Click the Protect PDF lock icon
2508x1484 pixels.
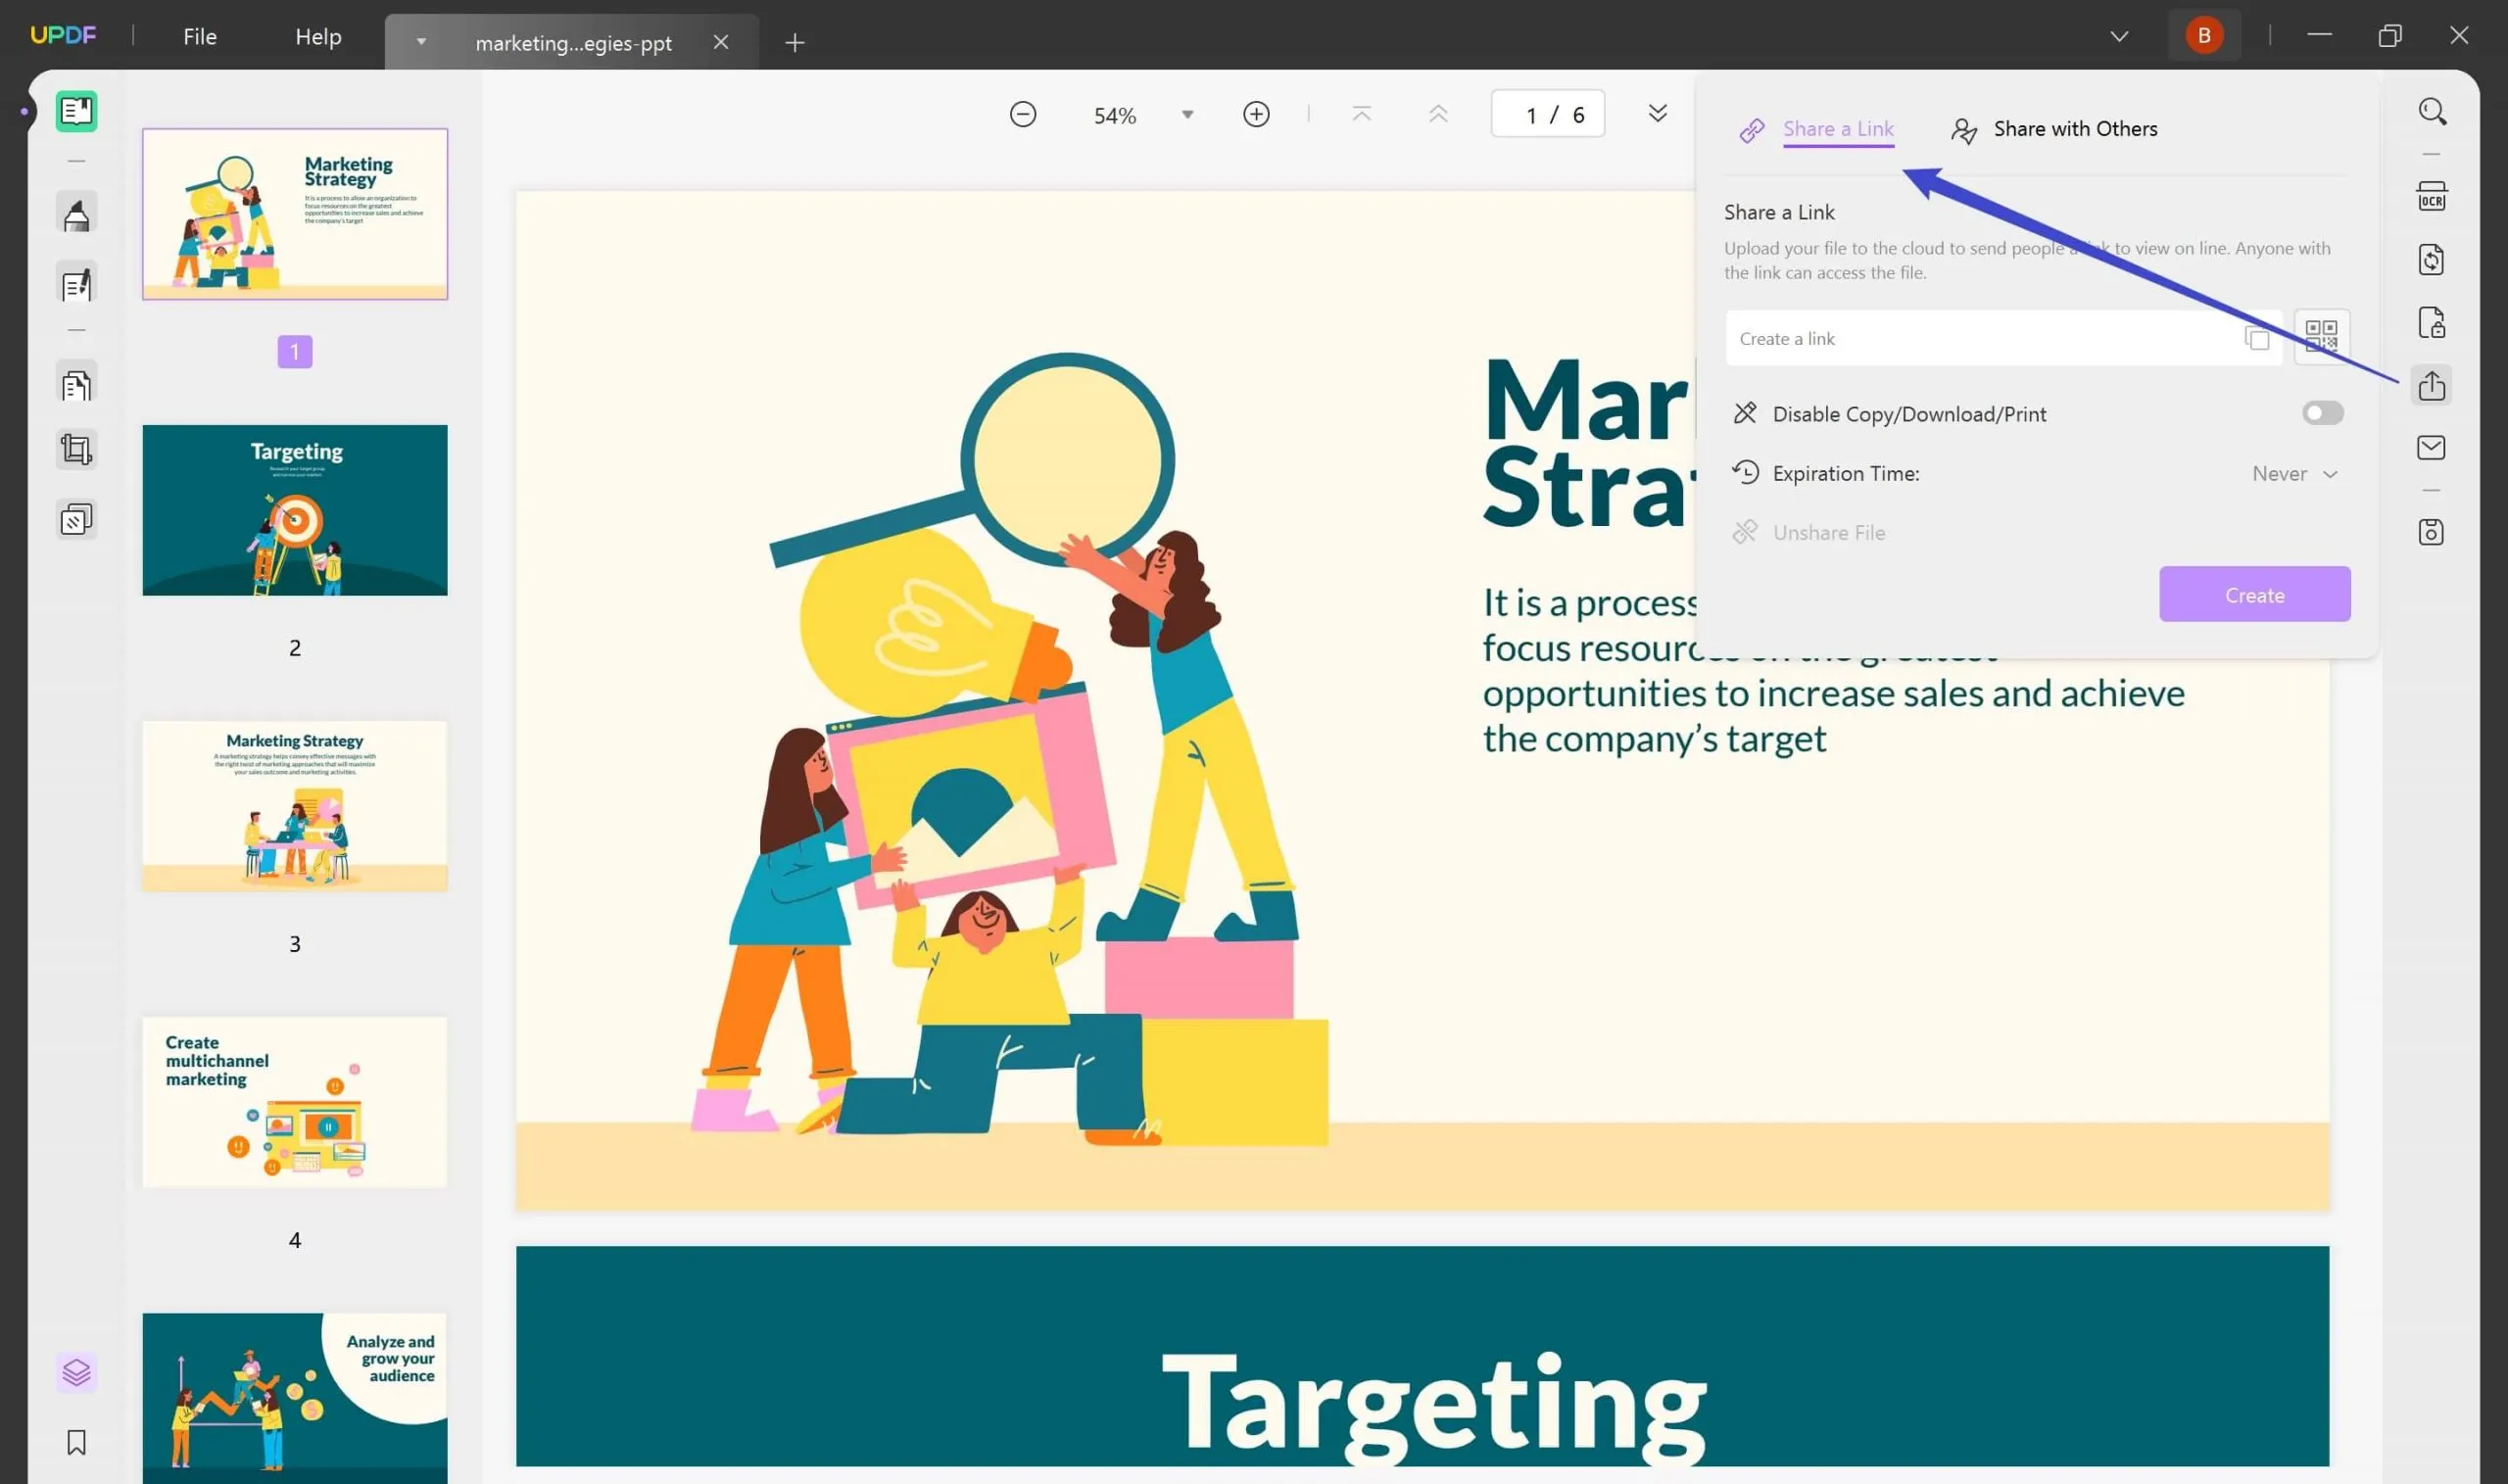click(x=2431, y=323)
